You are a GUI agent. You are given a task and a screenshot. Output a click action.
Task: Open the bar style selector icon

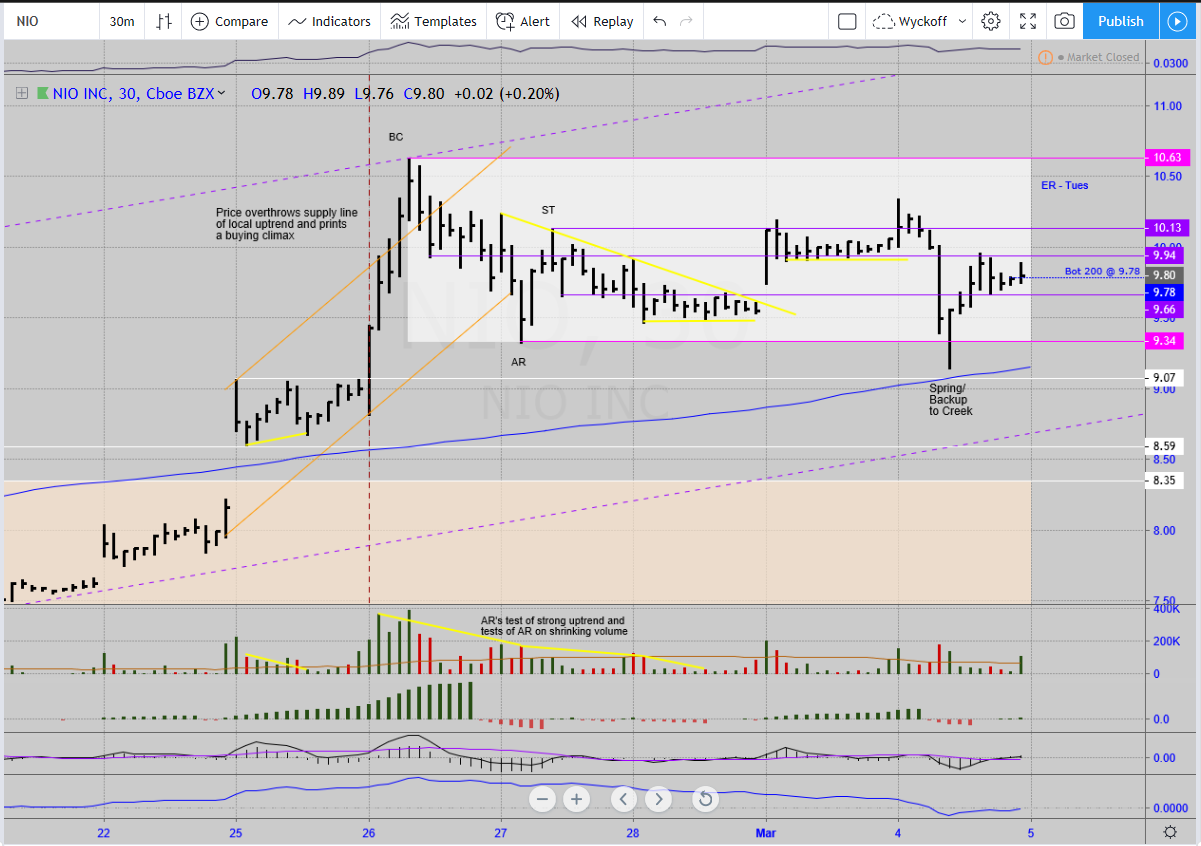(x=164, y=21)
